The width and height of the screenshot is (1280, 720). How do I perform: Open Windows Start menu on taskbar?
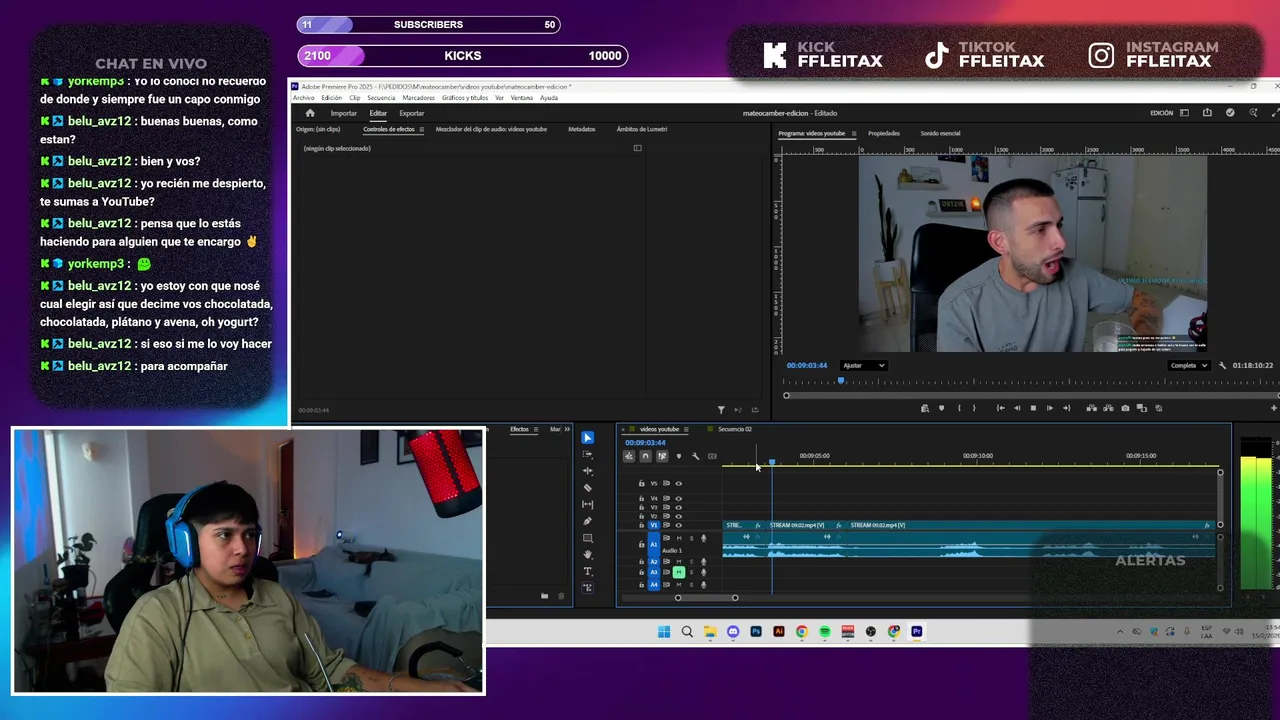(664, 632)
